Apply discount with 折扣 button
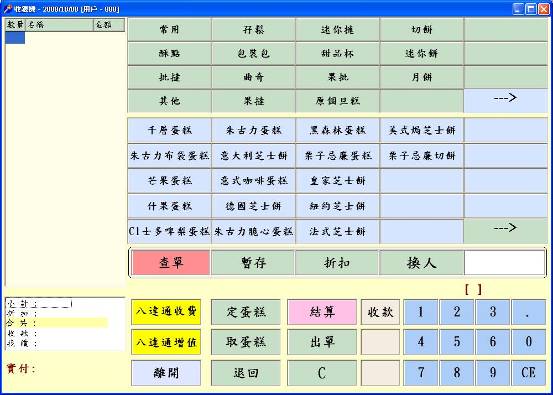This screenshot has height=395, width=553. 337,263
